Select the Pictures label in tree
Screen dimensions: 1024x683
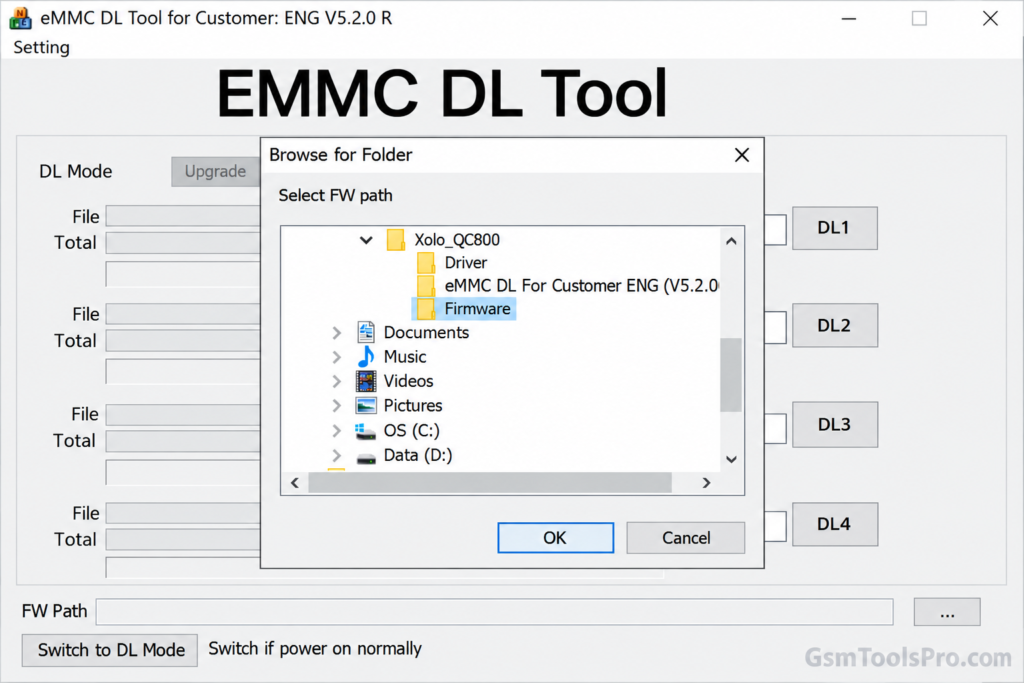click(413, 405)
